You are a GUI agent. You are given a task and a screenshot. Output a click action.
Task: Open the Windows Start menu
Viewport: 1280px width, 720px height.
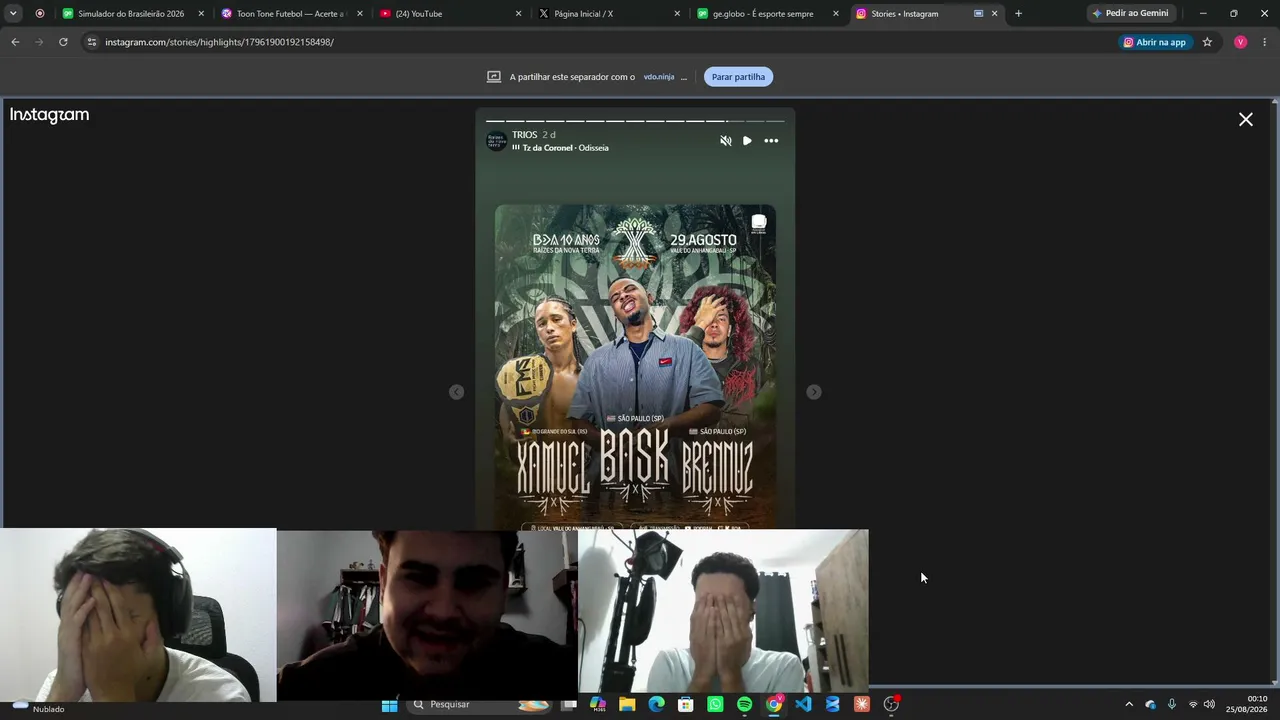(389, 705)
